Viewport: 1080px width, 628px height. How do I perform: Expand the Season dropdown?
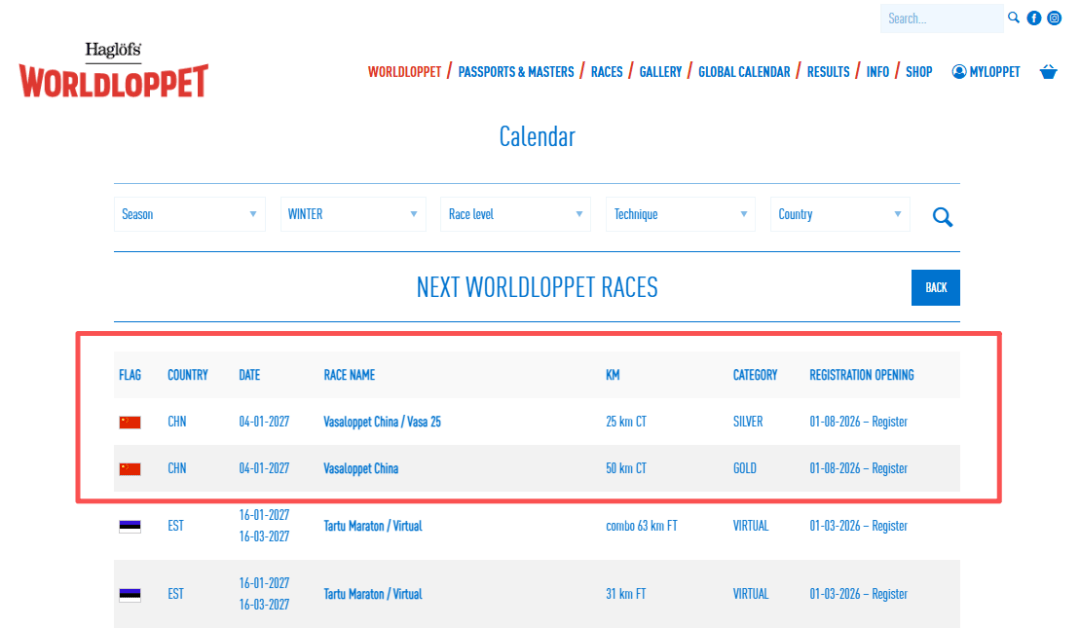(189, 214)
